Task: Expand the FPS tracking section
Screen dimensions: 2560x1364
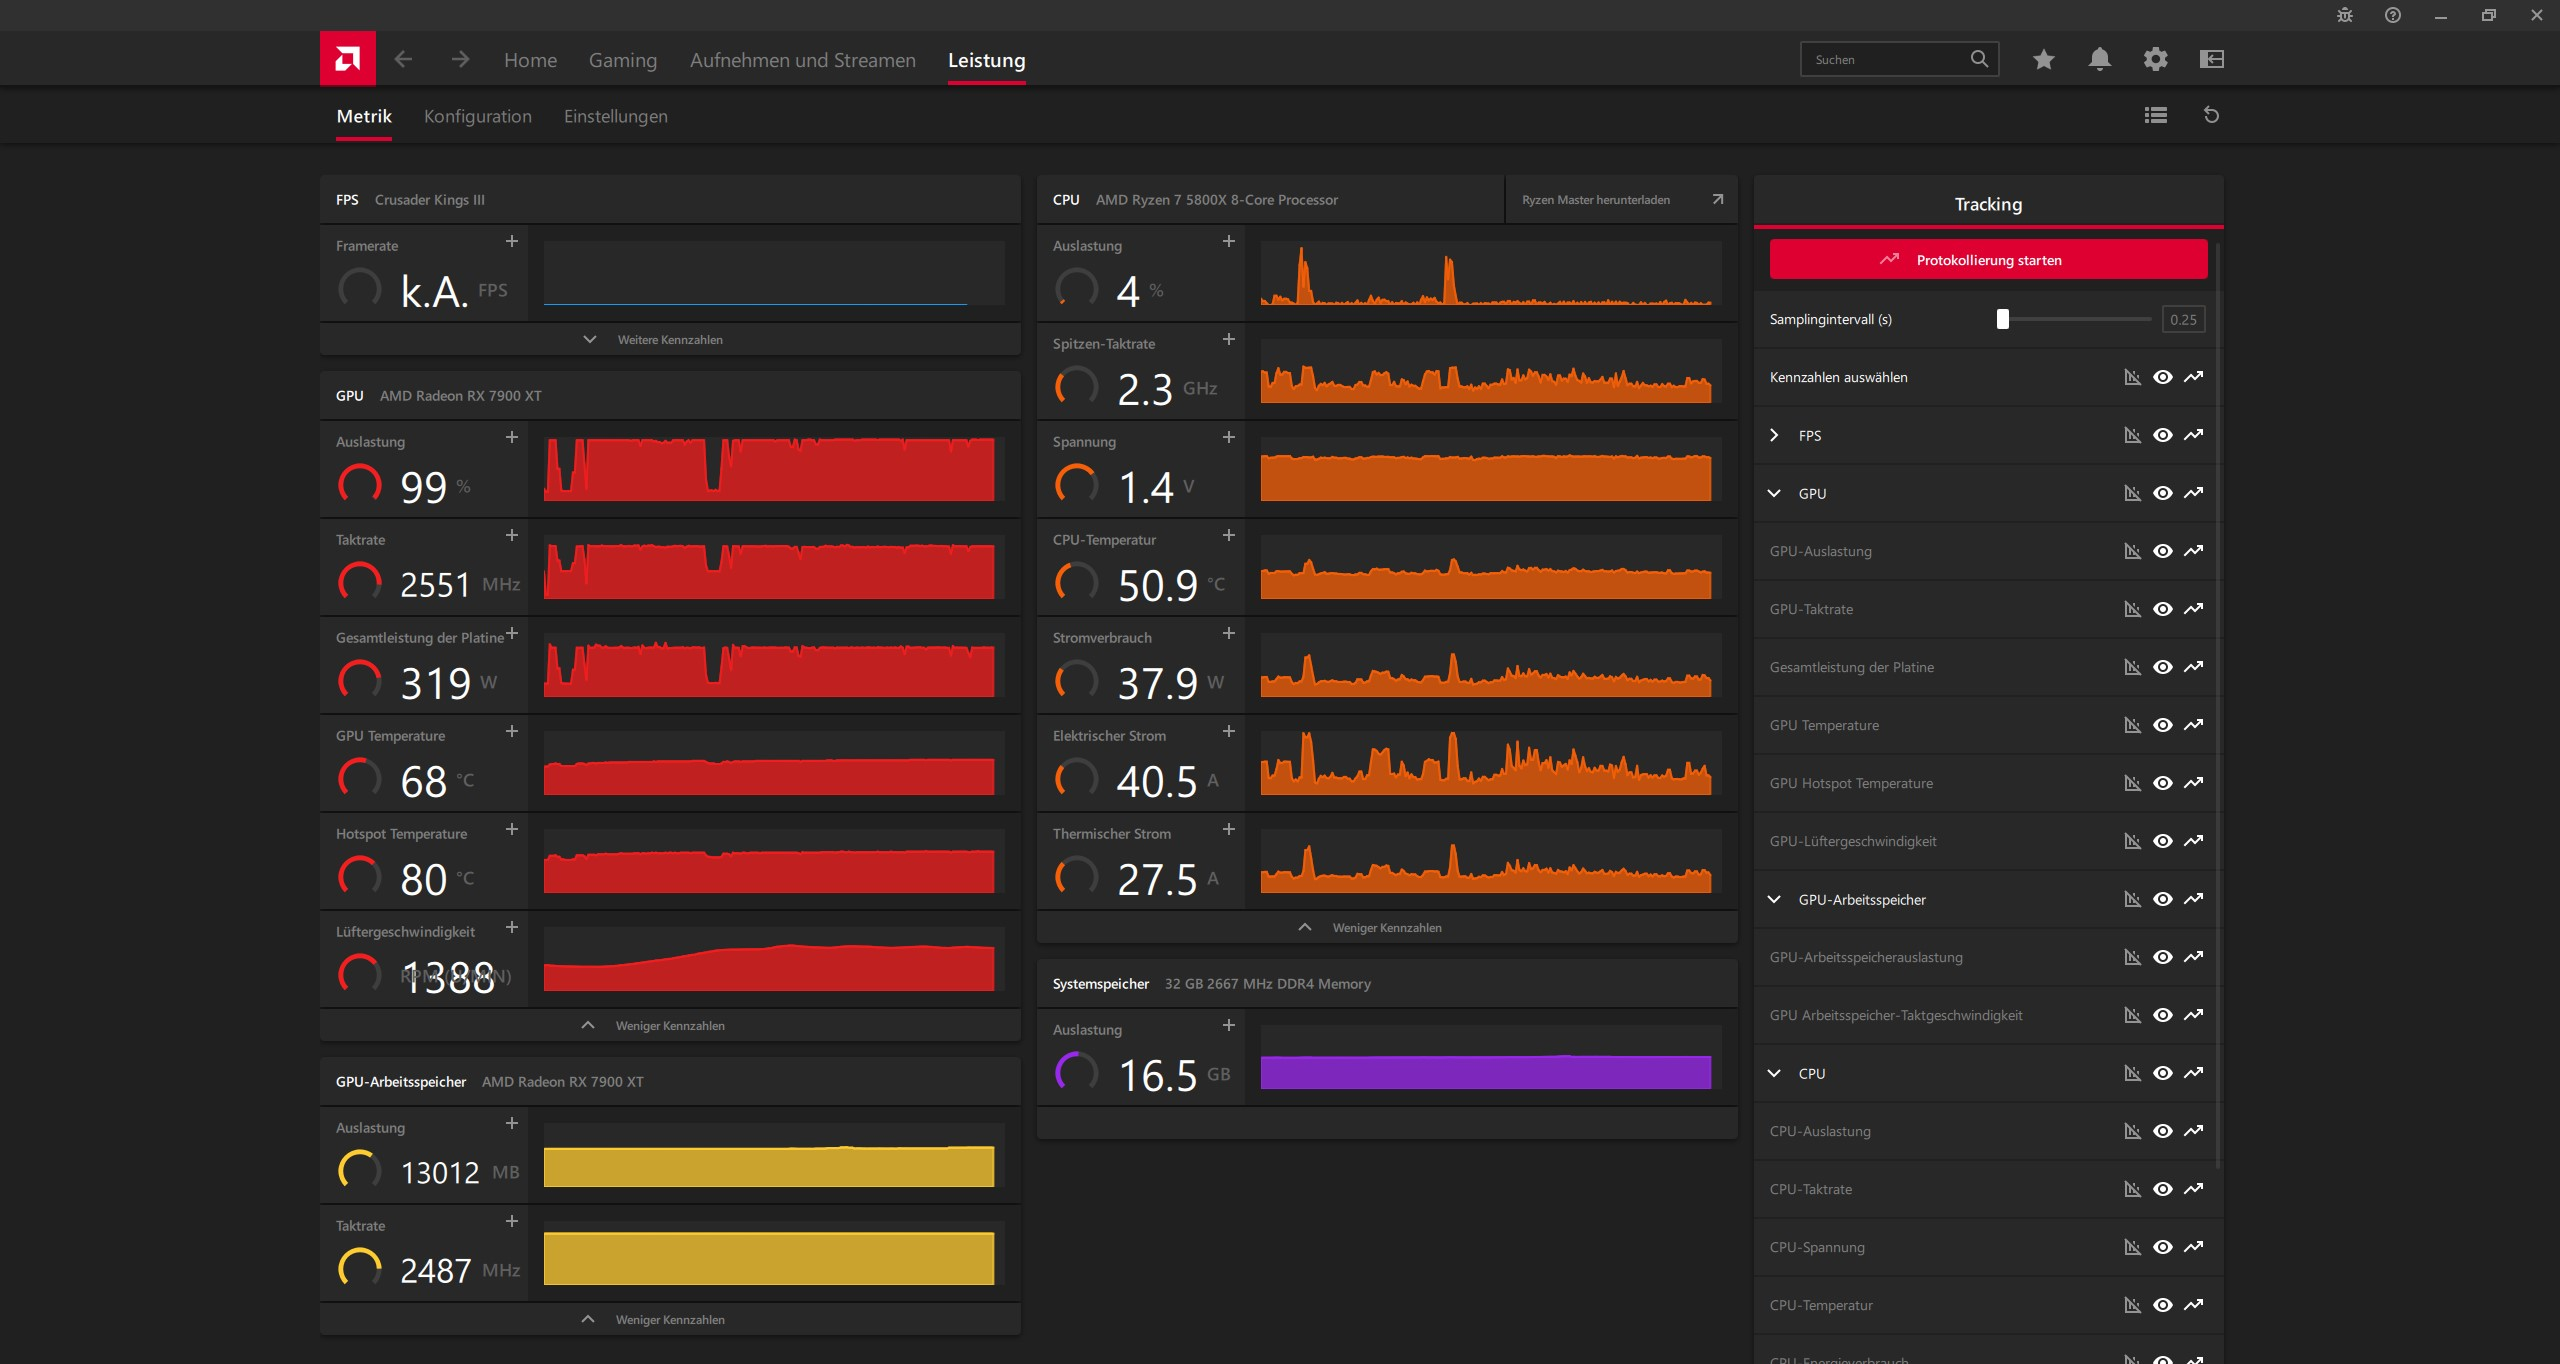Action: point(1774,435)
